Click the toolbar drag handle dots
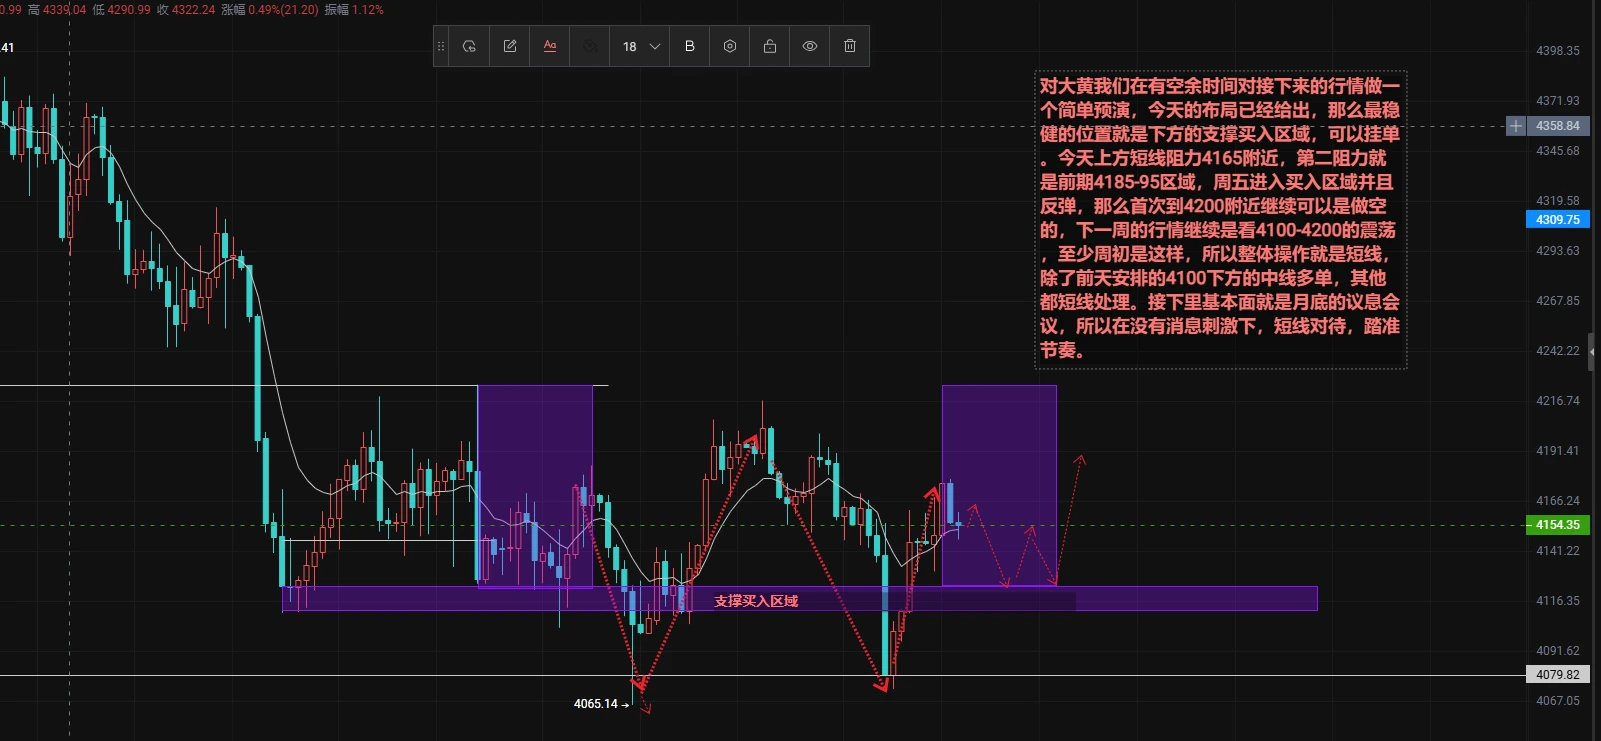The width and height of the screenshot is (1601, 741). pyautogui.click(x=441, y=46)
